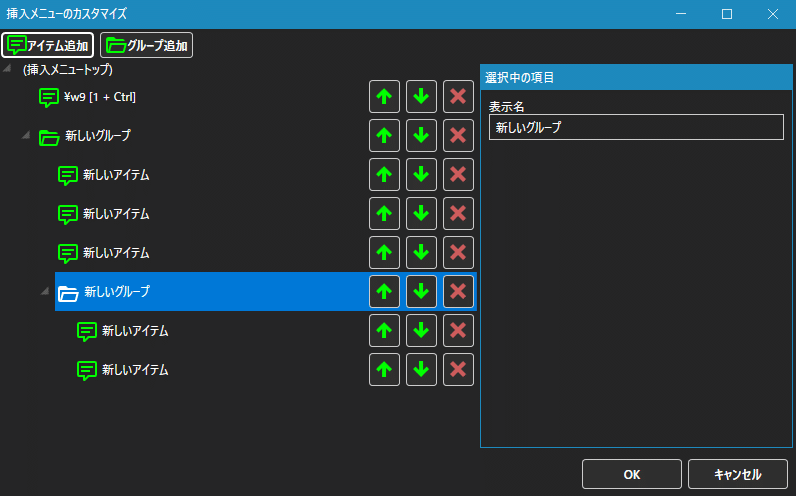Close the 挿入メニューのカスタマイズ dialog
The height and width of the screenshot is (496, 796).
point(773,14)
